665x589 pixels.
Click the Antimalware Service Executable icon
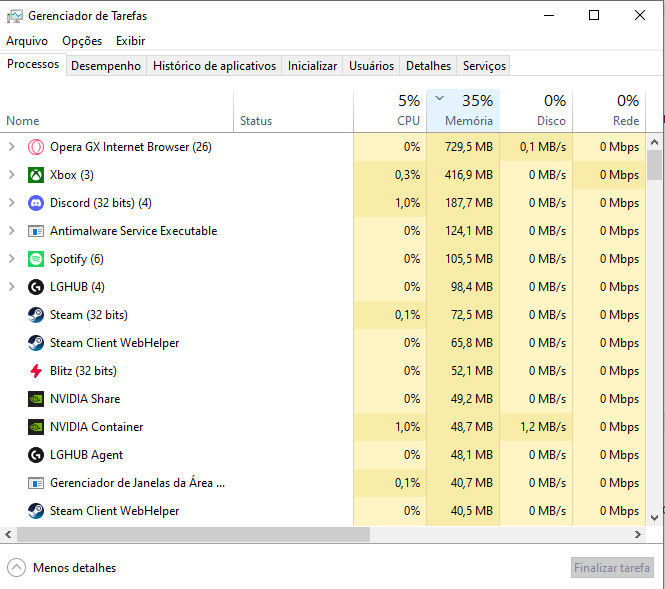pyautogui.click(x=36, y=231)
